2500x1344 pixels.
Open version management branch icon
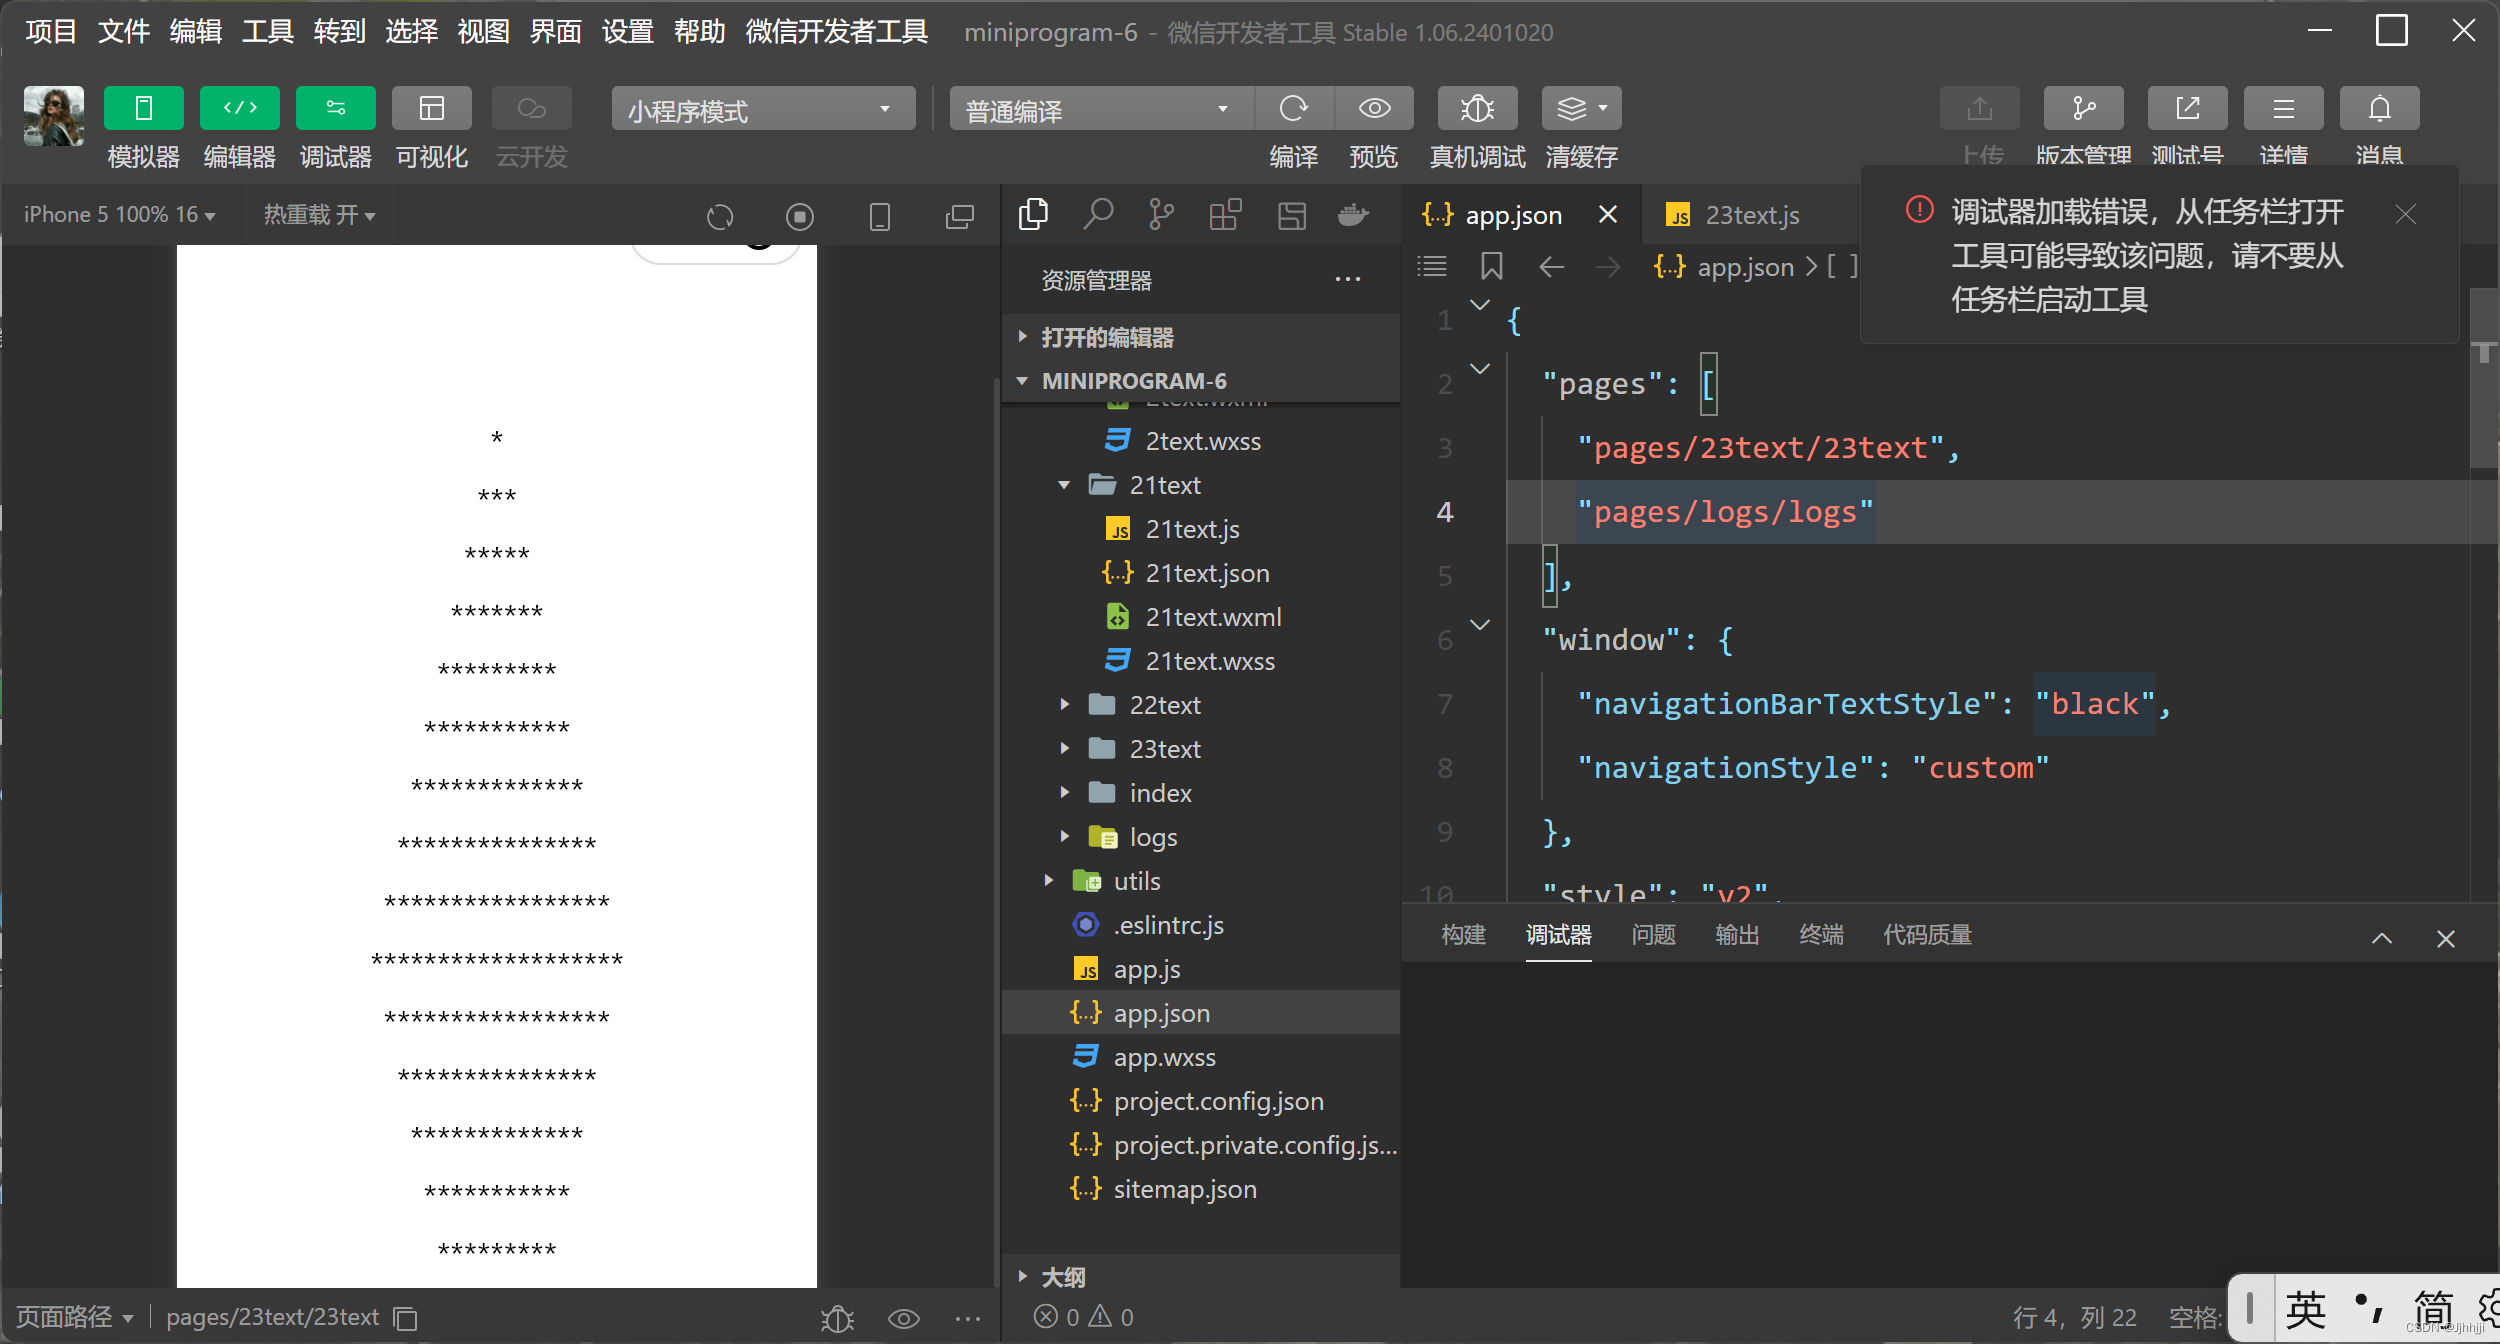[x=2083, y=108]
